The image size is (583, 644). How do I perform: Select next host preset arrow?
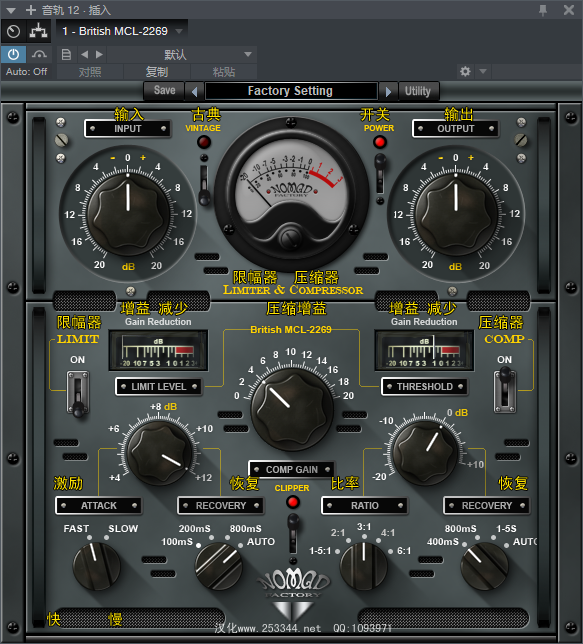(x=99, y=55)
